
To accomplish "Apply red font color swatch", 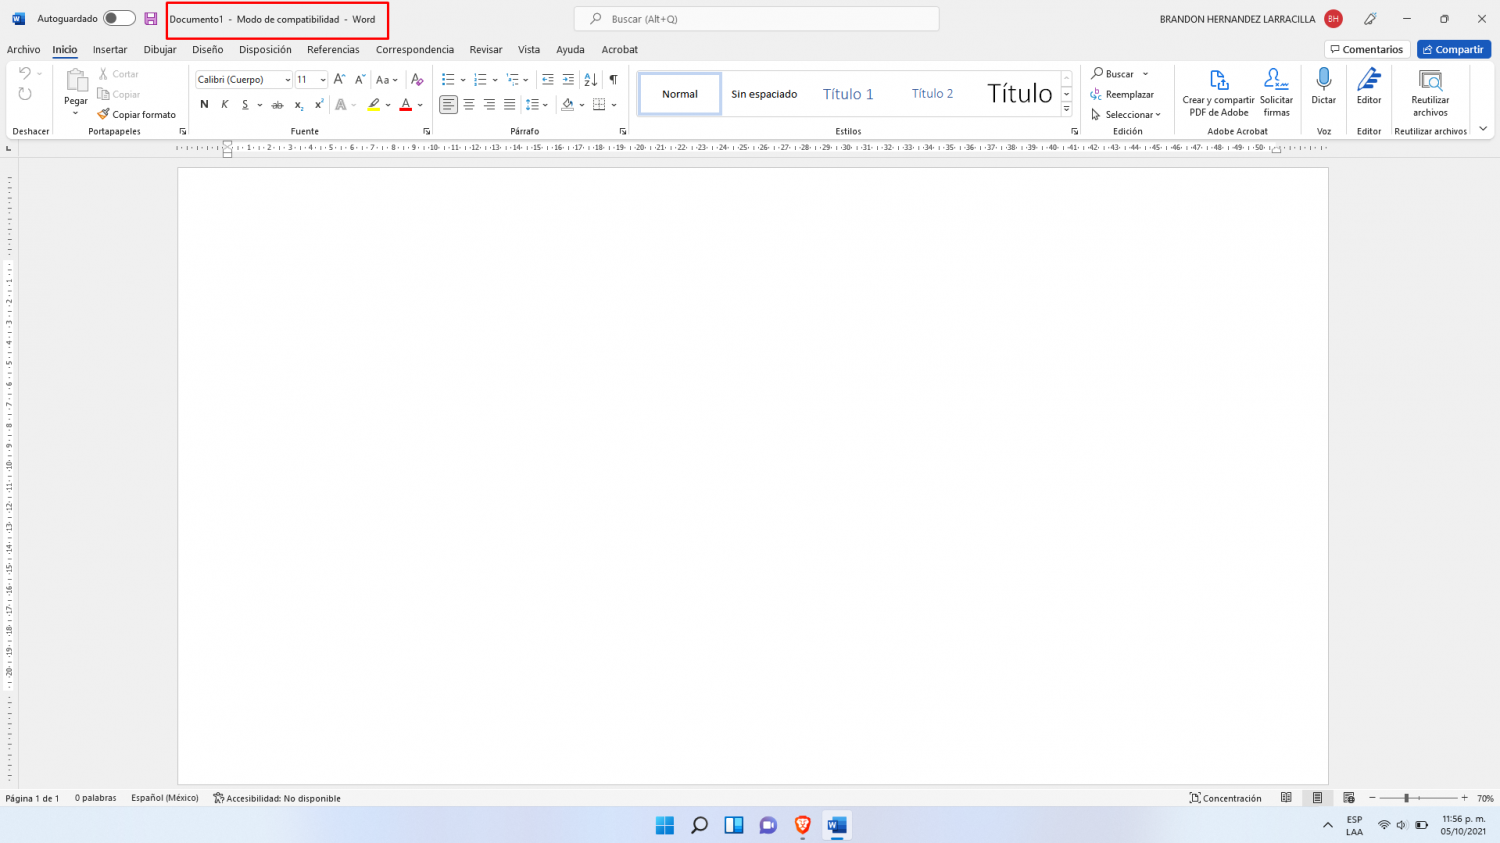I will (x=406, y=105).
